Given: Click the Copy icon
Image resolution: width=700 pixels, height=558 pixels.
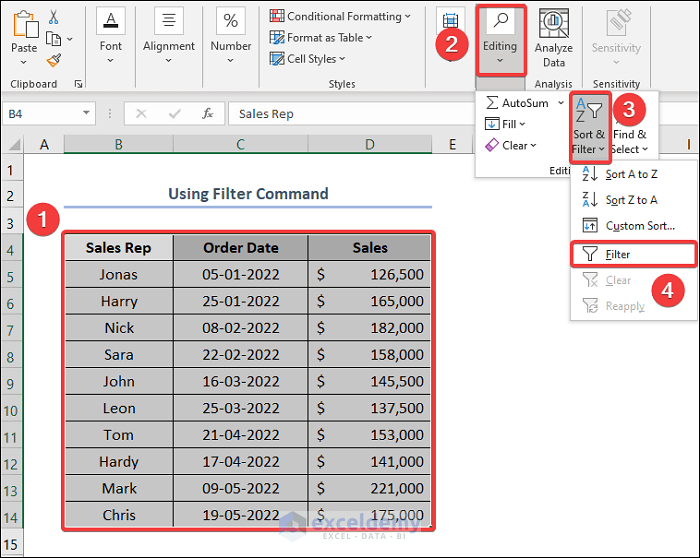Looking at the screenshot, I should [x=54, y=39].
